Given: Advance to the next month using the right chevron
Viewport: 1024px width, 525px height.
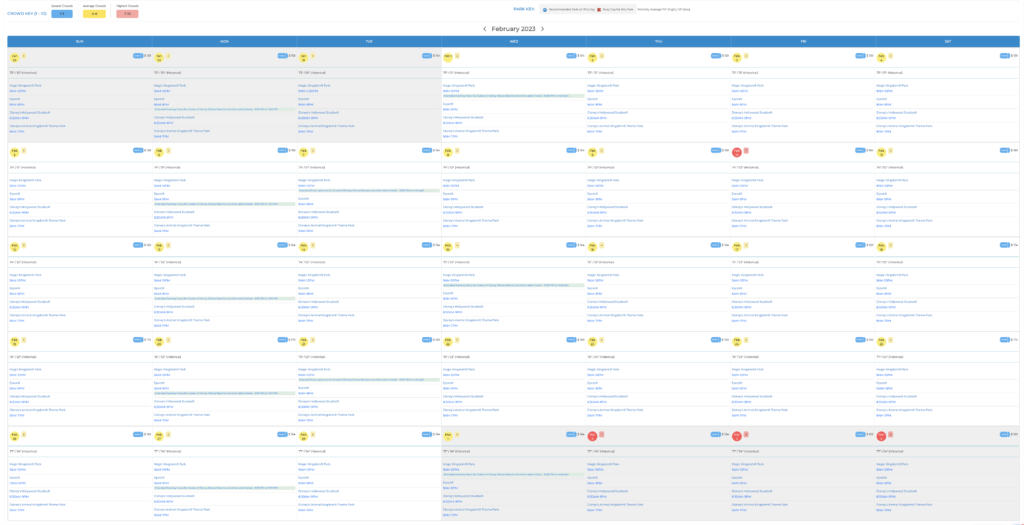Looking at the screenshot, I should click(x=543, y=29).
